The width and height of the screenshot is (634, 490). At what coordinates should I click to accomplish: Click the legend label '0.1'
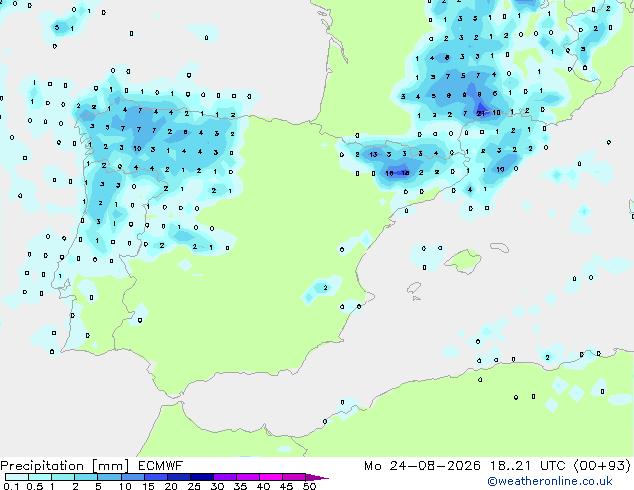click(10, 486)
